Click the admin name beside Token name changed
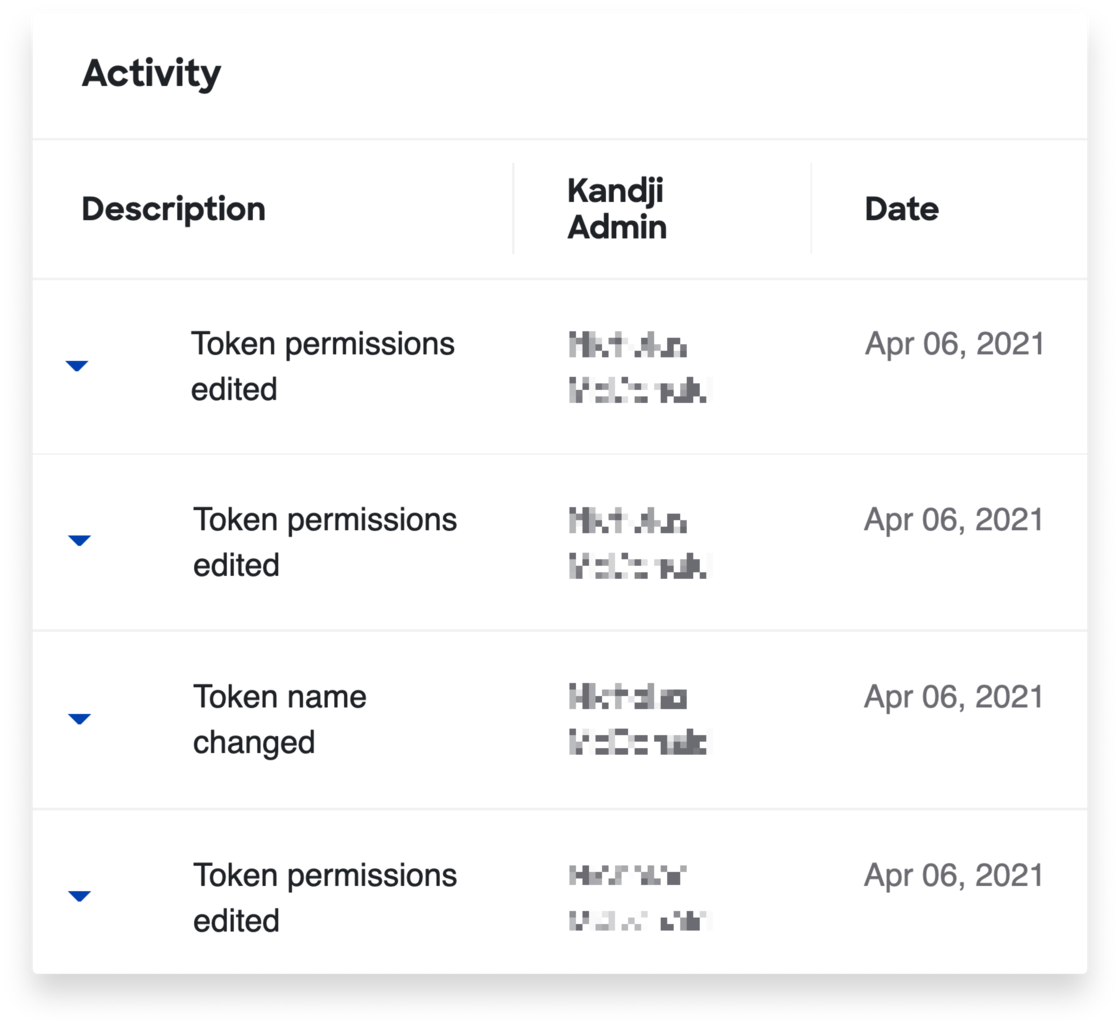The width and height of the screenshot is (1120, 1026). 633,719
